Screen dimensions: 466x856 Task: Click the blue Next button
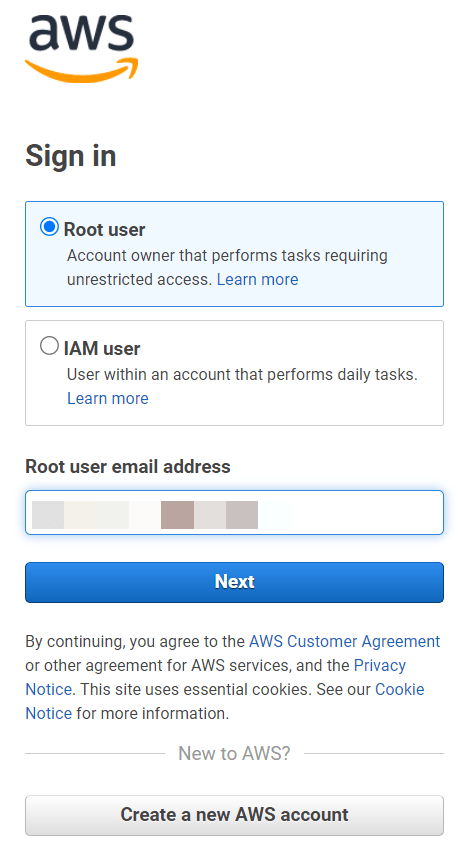[x=234, y=582]
